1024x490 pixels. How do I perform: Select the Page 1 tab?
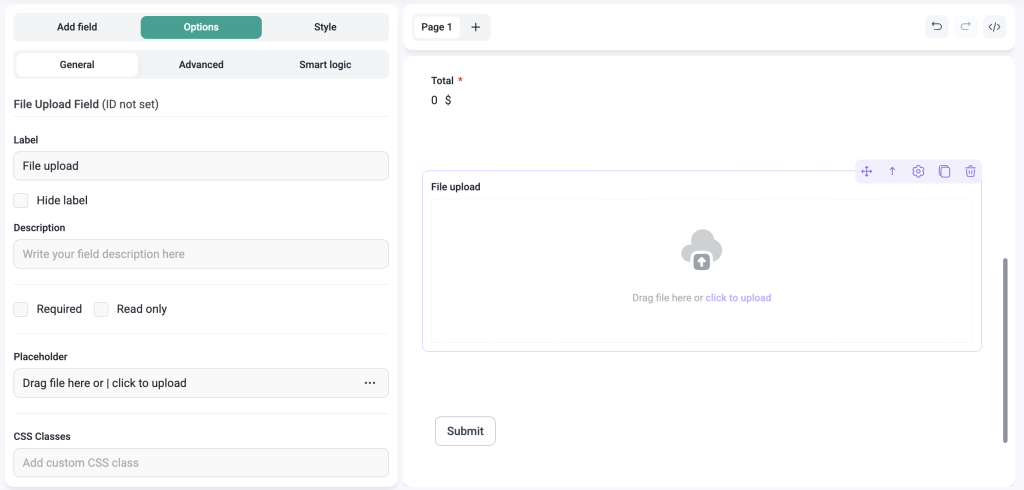click(437, 27)
